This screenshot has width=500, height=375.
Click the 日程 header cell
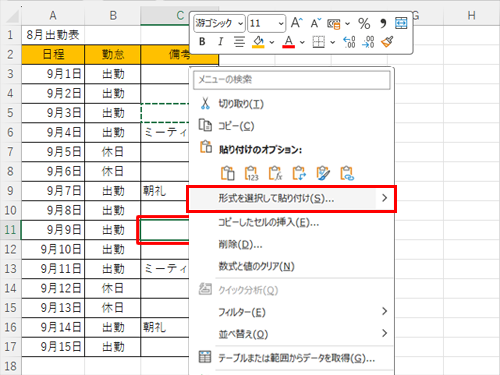coord(53,54)
